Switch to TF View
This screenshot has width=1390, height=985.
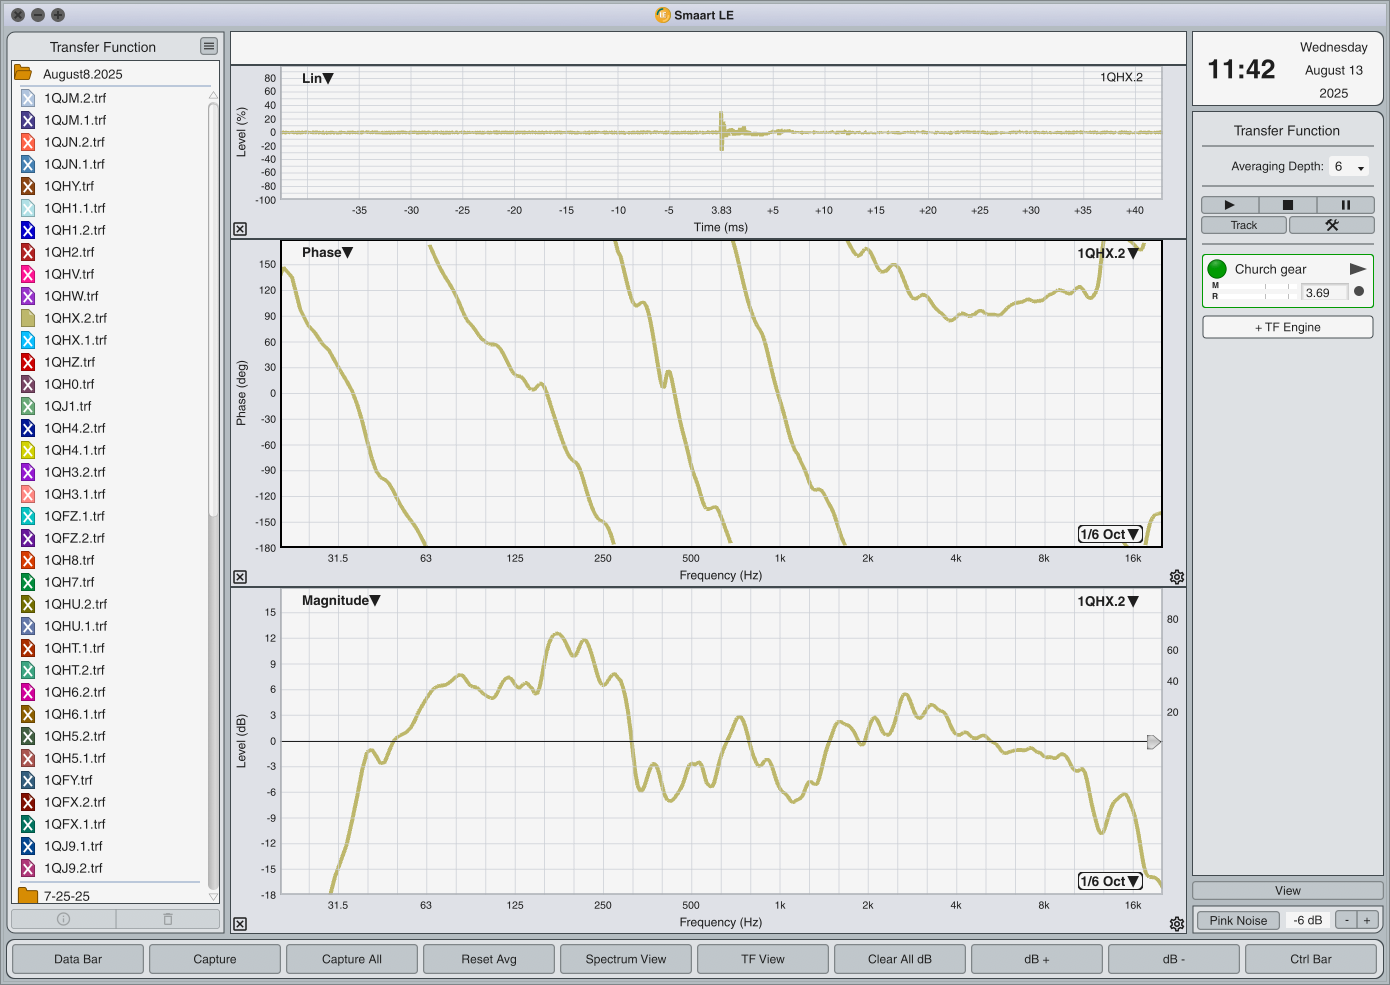(763, 959)
